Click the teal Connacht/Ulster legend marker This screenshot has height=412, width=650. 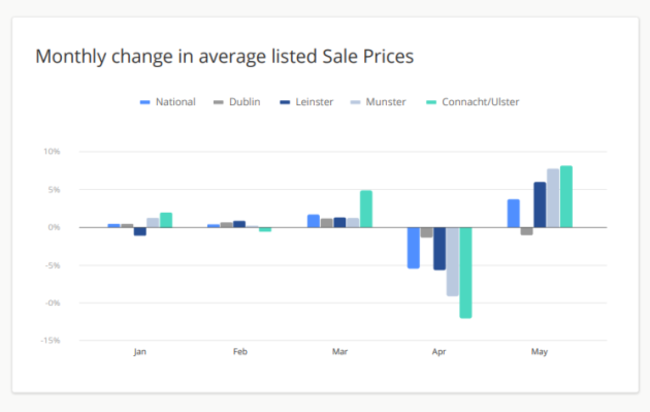431,102
